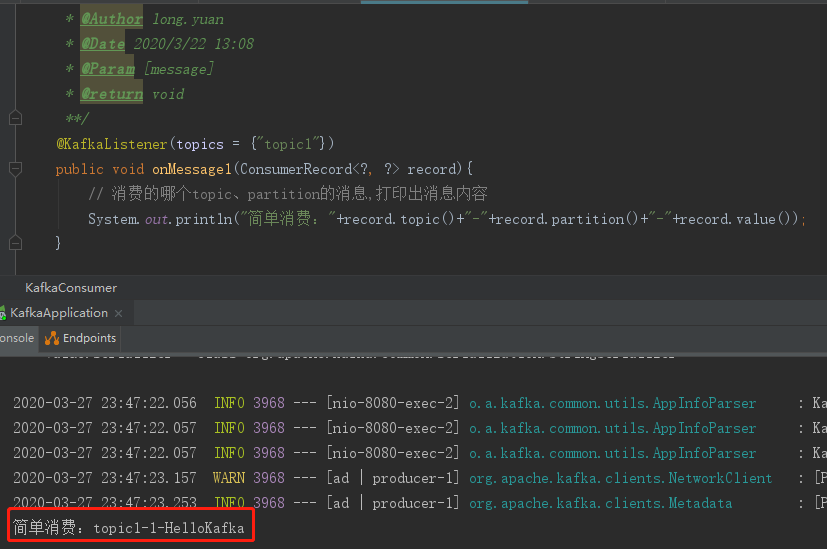This screenshot has width=827, height=549.
Task: Click the @KafkaListener annotation
Action: tap(112, 144)
